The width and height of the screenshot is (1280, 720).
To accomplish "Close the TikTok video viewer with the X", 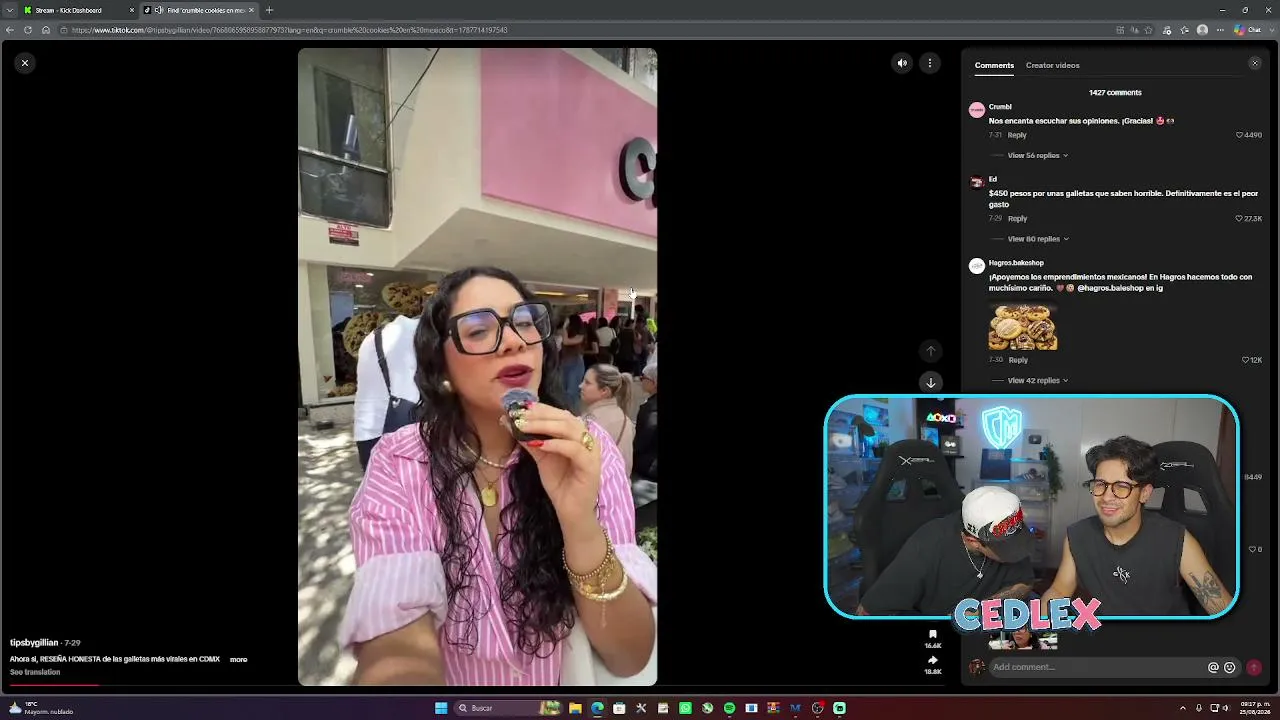I will (25, 63).
